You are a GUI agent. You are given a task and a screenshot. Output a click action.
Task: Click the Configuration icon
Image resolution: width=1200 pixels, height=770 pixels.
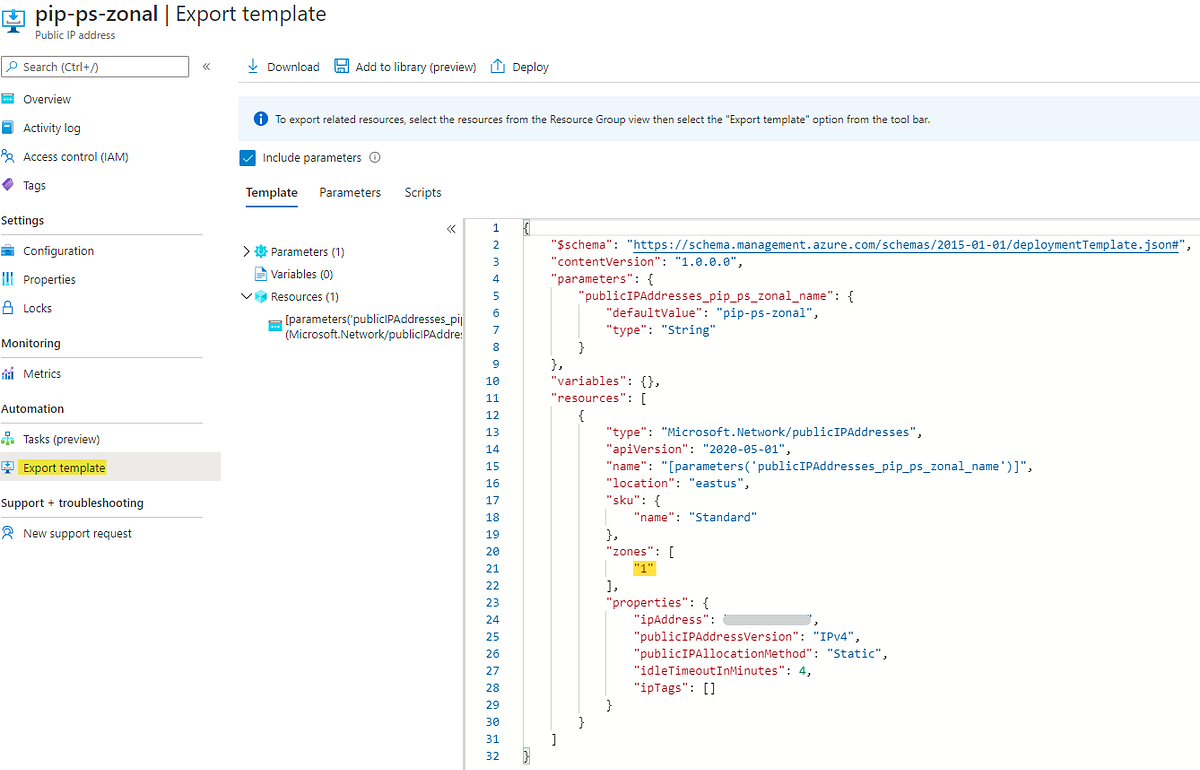pyautogui.click(x=9, y=251)
